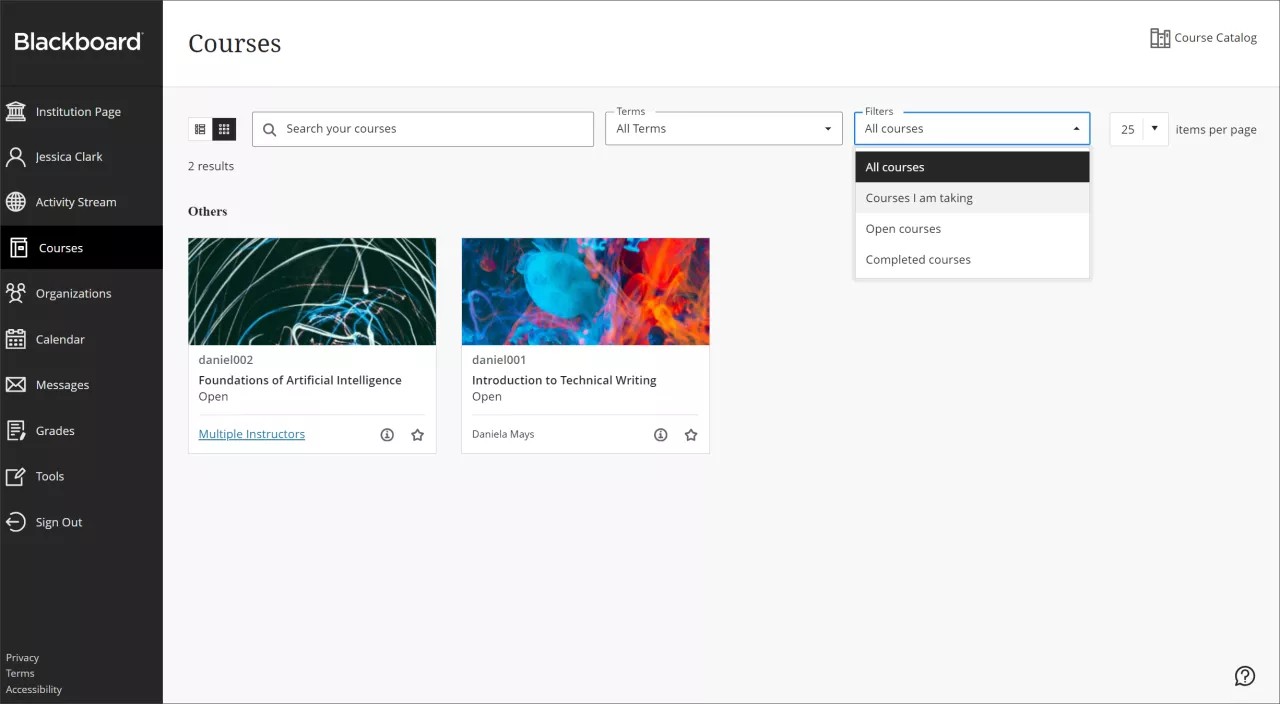Open the Multiple Instructors link
Viewport: 1280px width, 704px height.
[x=251, y=434]
